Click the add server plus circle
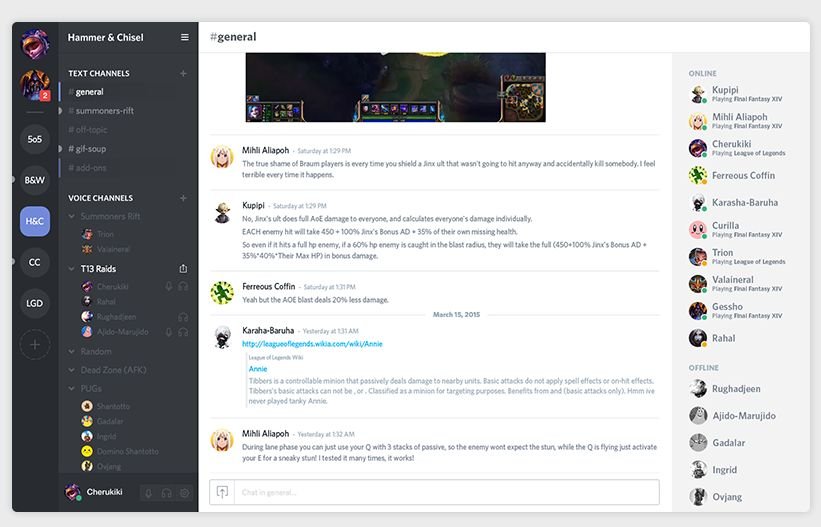The width and height of the screenshot is (821, 527). (x=35, y=345)
